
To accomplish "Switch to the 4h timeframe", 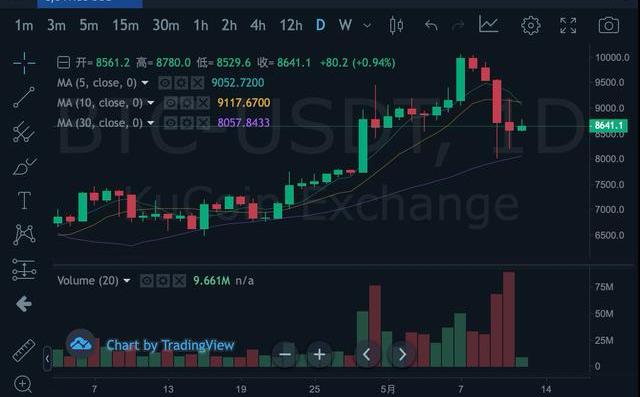I will point(258,26).
